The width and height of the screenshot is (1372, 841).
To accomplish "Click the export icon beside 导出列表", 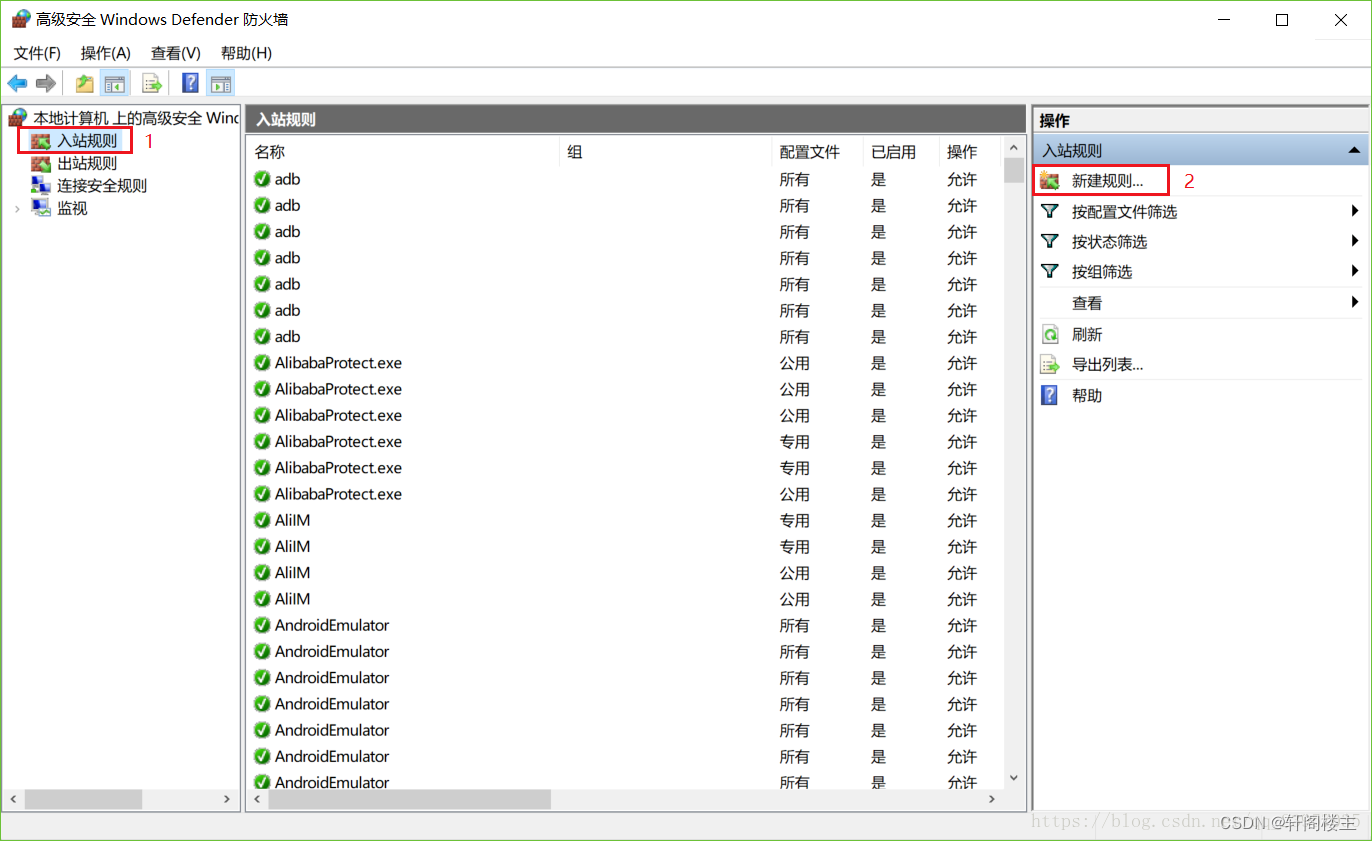I will click(x=1050, y=364).
